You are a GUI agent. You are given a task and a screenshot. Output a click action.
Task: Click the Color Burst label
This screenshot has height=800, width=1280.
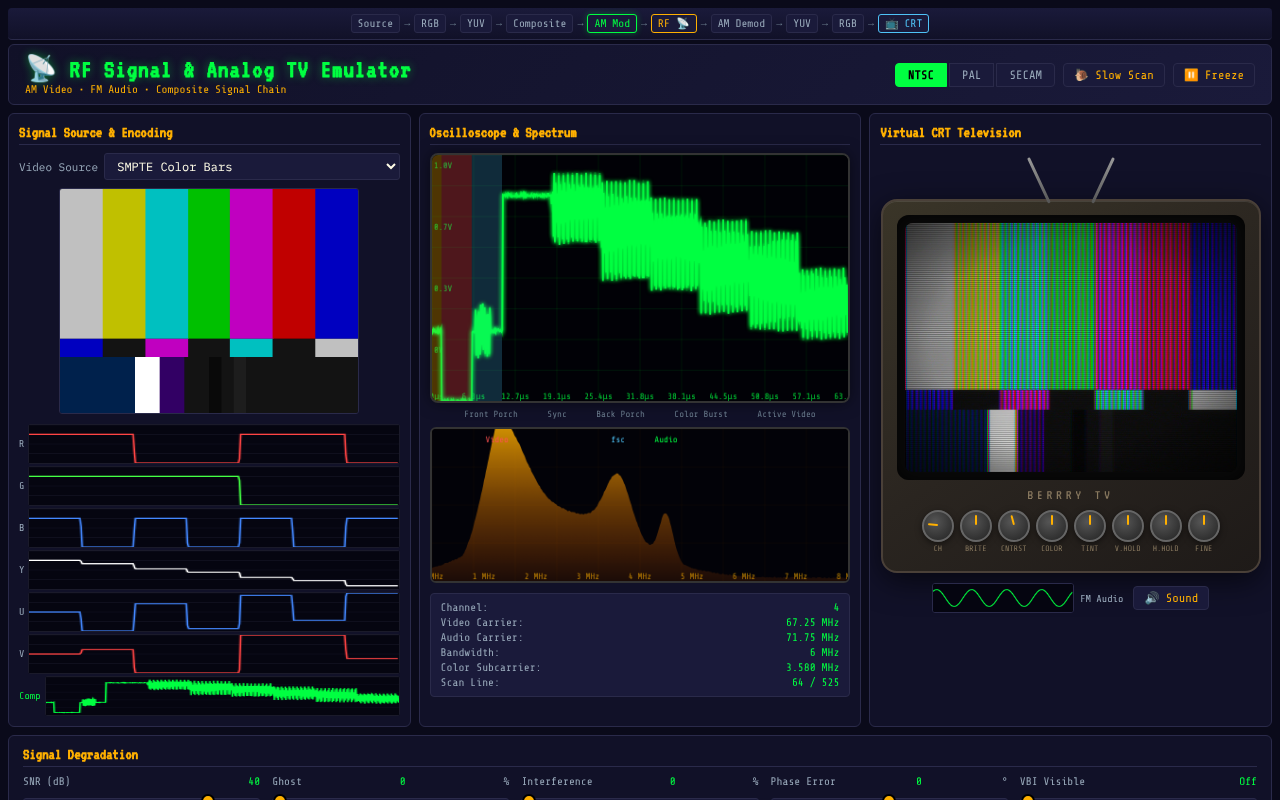click(701, 414)
